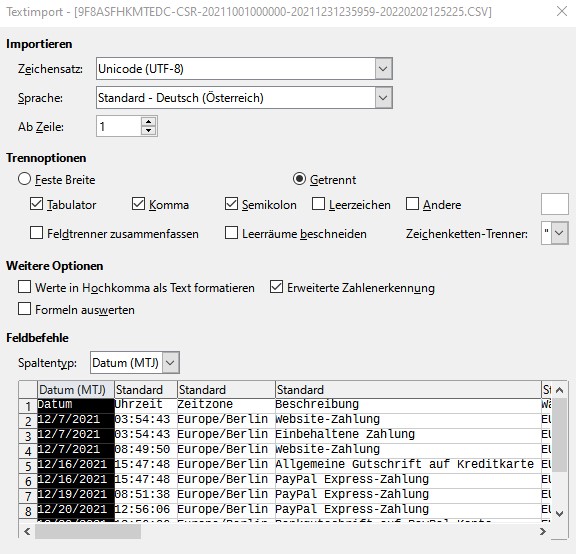The image size is (576, 554).
Task: Uncheck the Tabulator separator checkbox
Action: coord(36,204)
